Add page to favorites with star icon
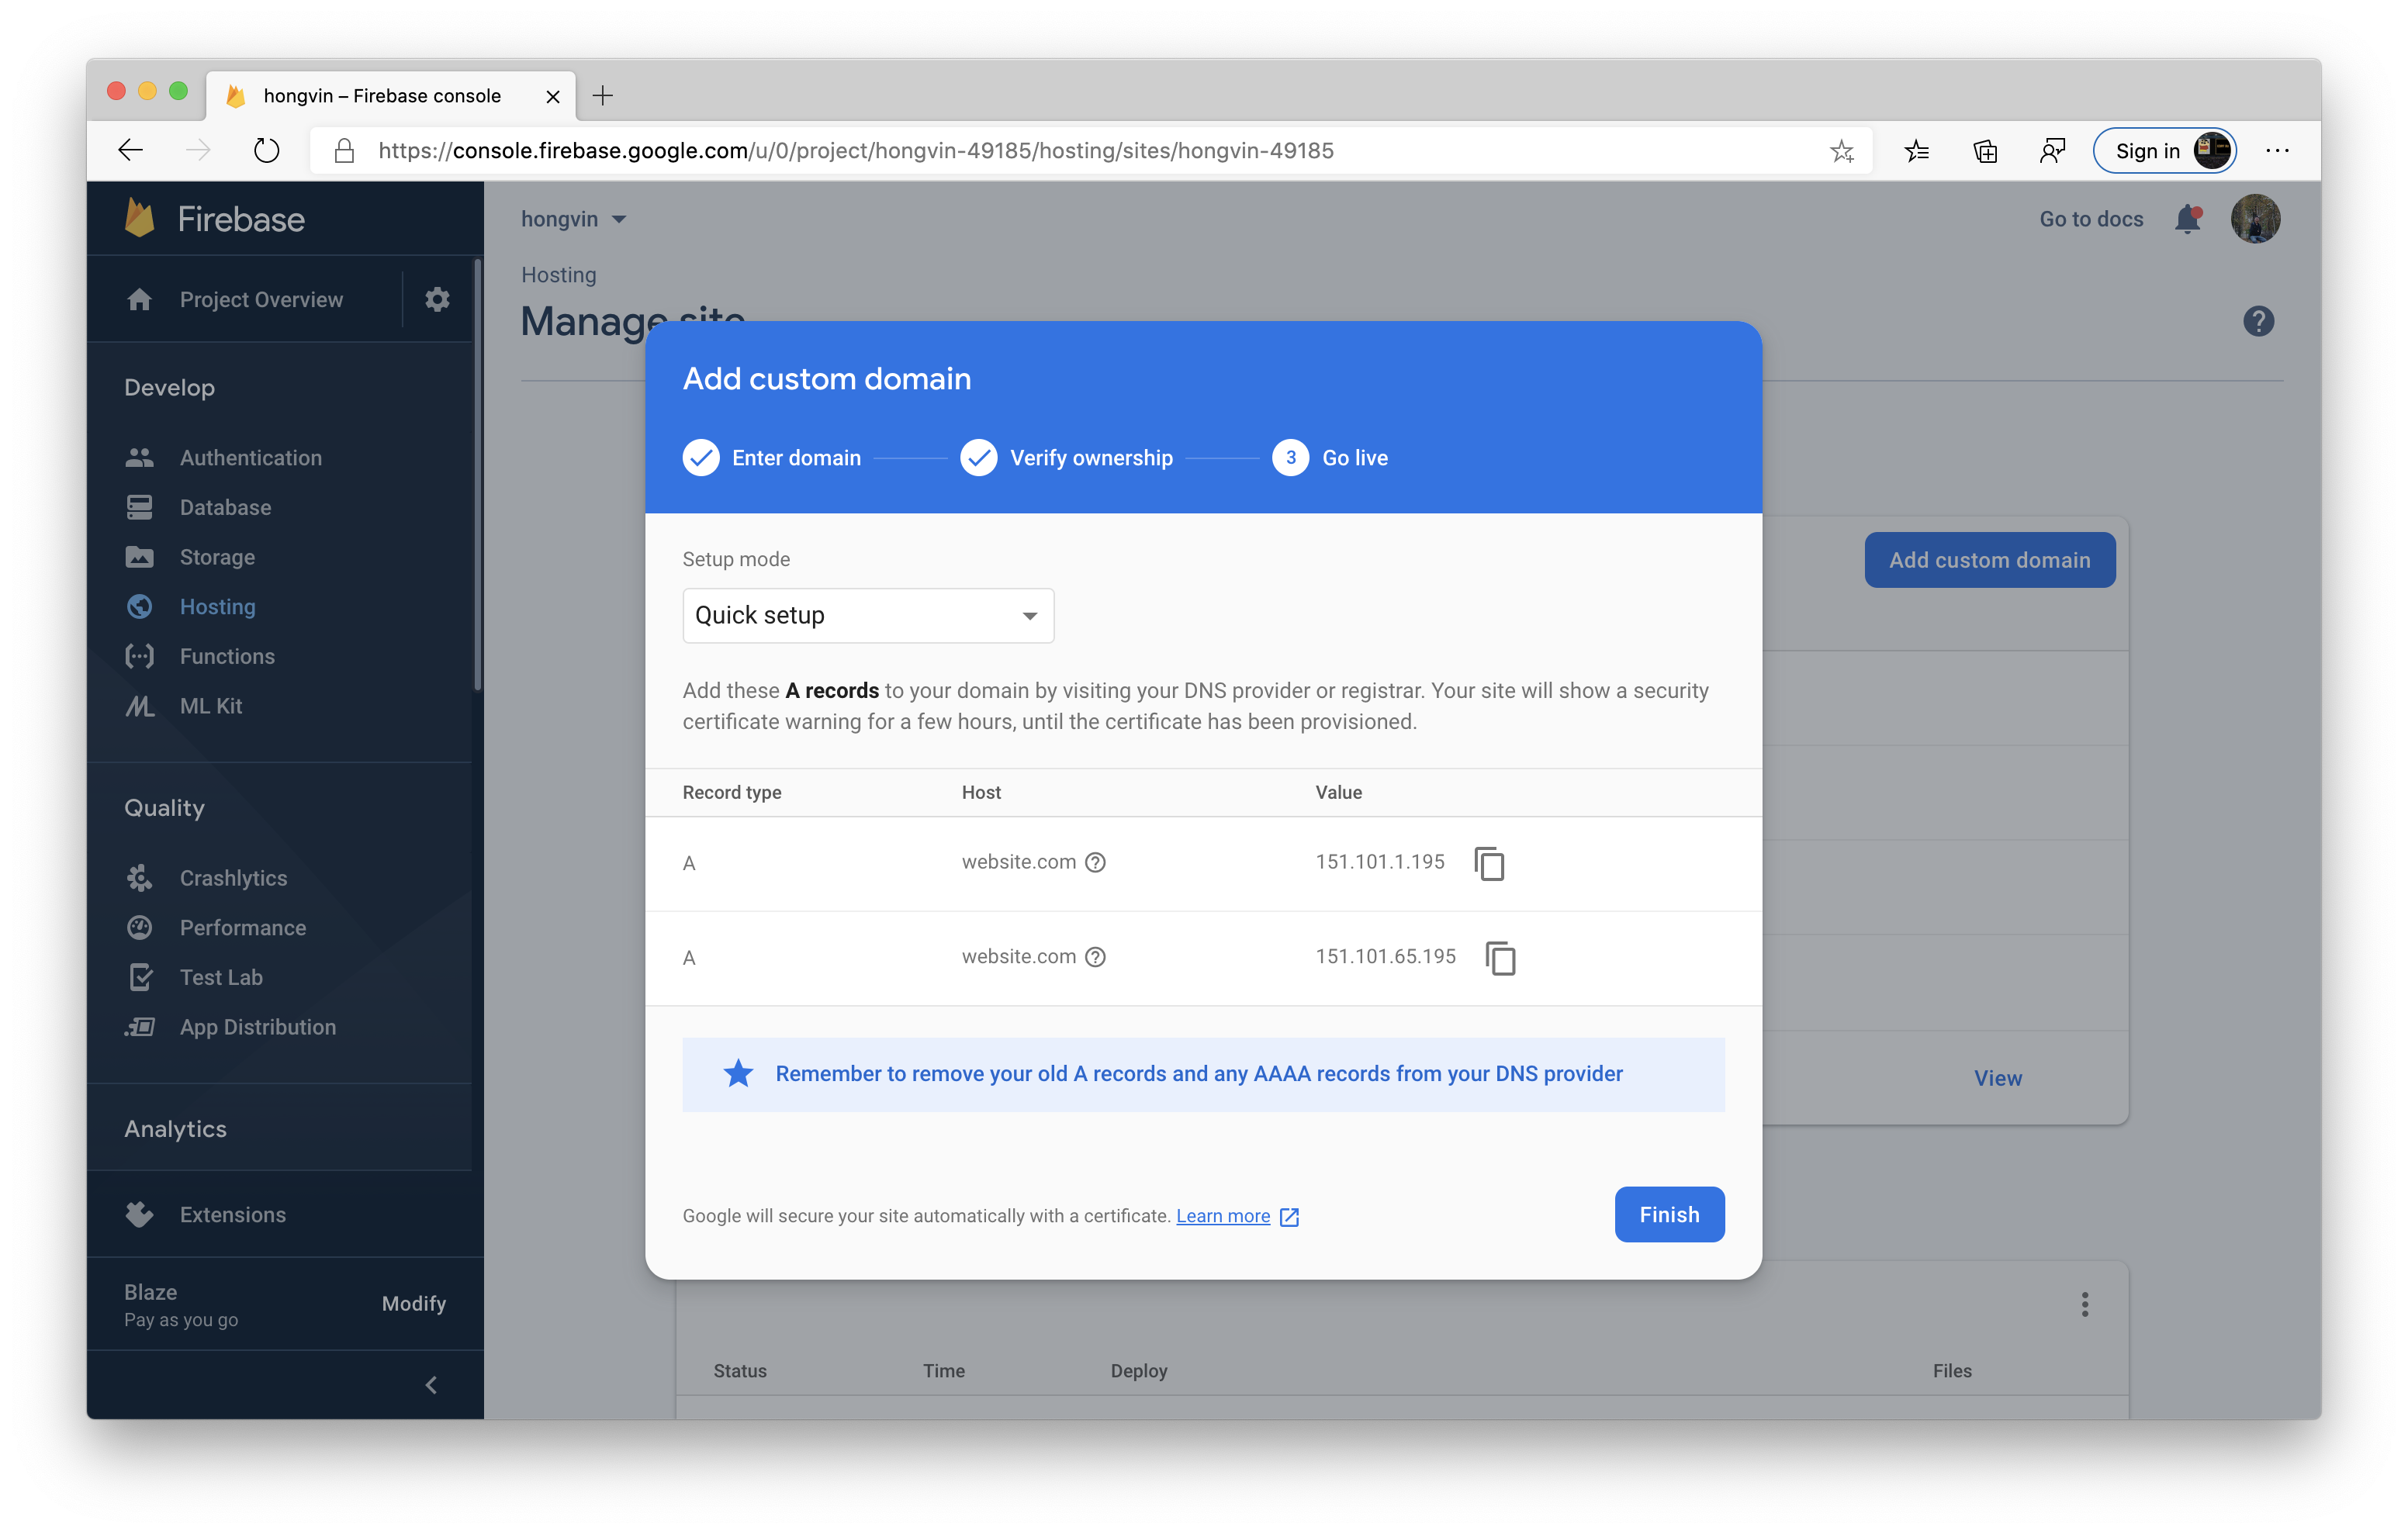This screenshot has width=2408, height=1534. pos(1842,151)
